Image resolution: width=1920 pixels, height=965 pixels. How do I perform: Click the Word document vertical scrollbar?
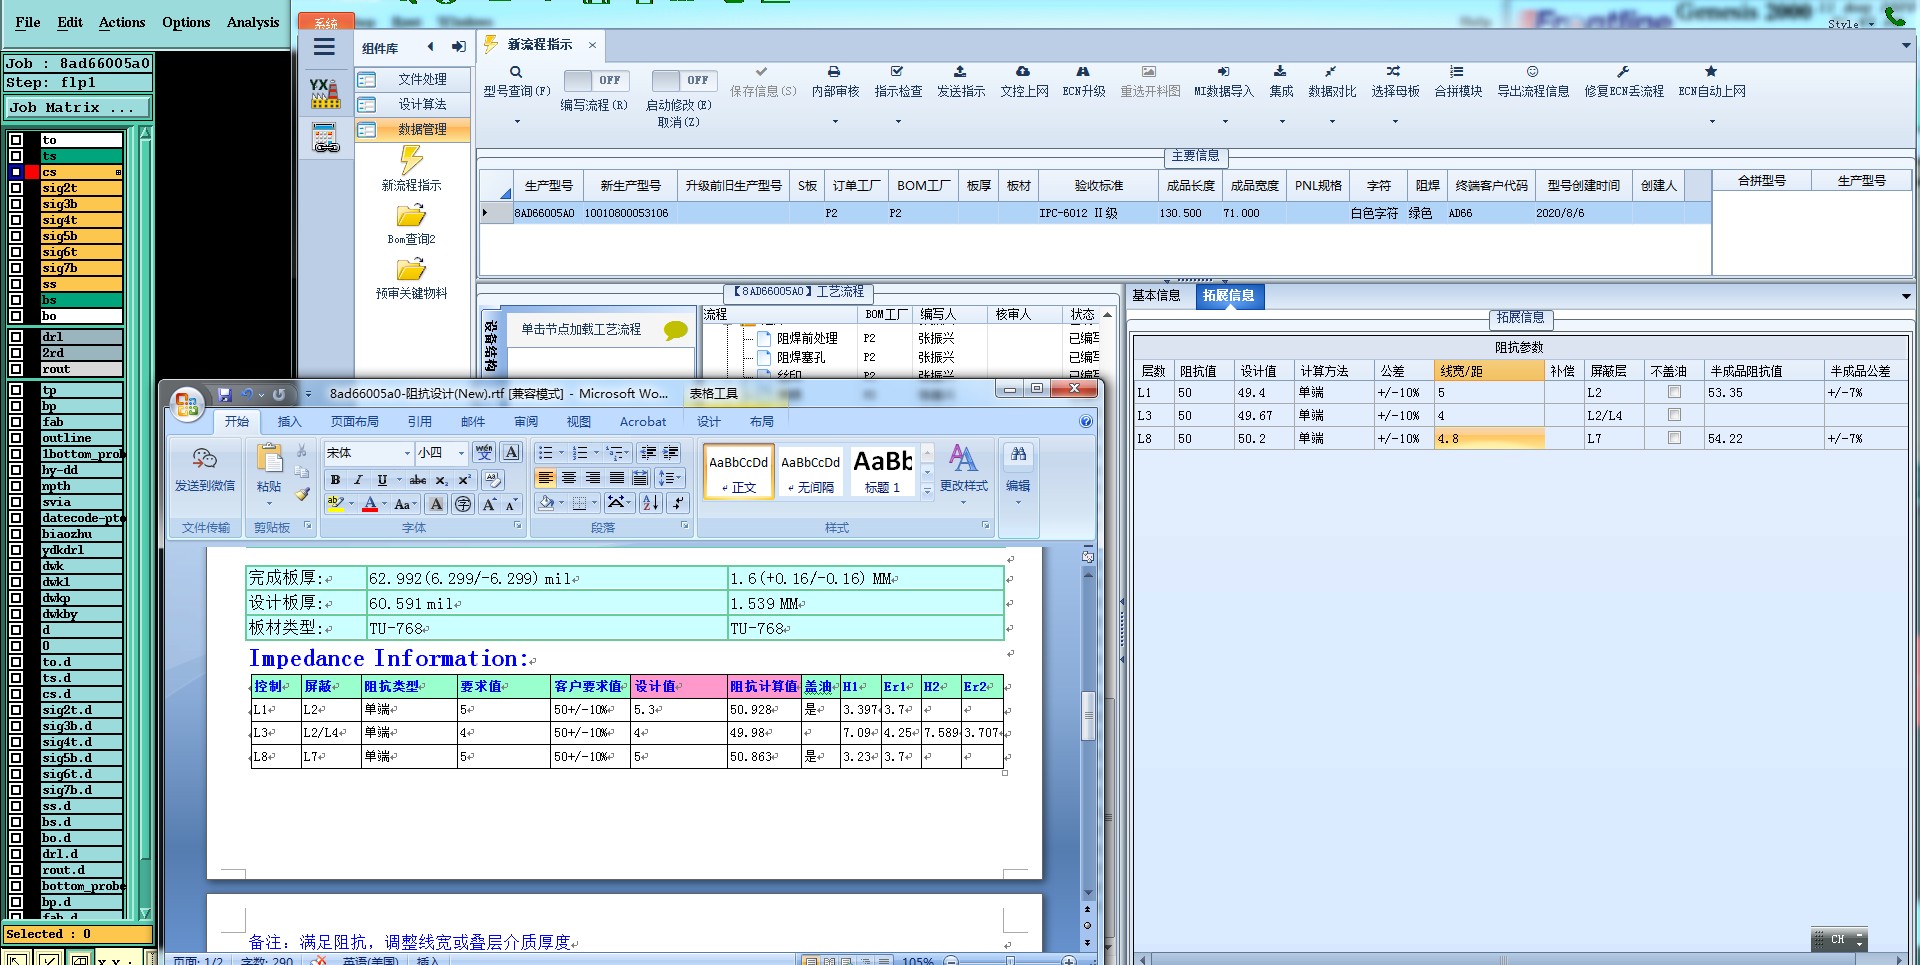click(x=1088, y=715)
